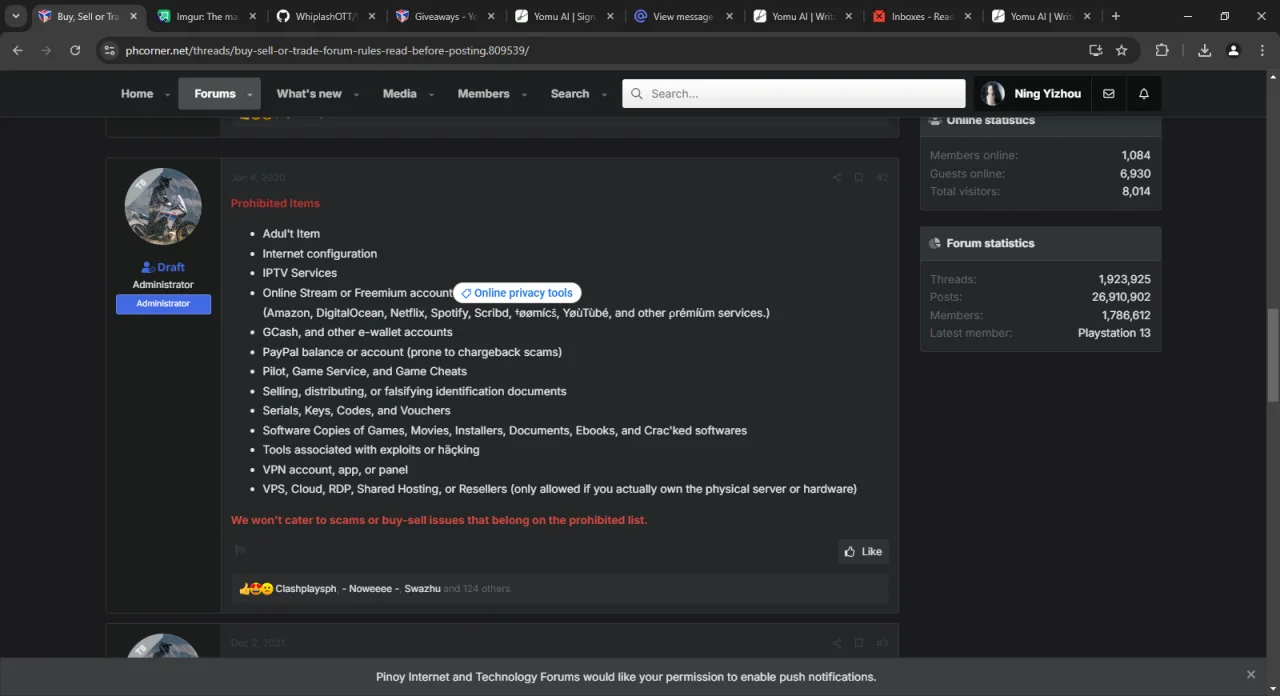Image resolution: width=1280 pixels, height=696 pixels.
Task: Close the Giveaways tab
Action: click(x=491, y=16)
